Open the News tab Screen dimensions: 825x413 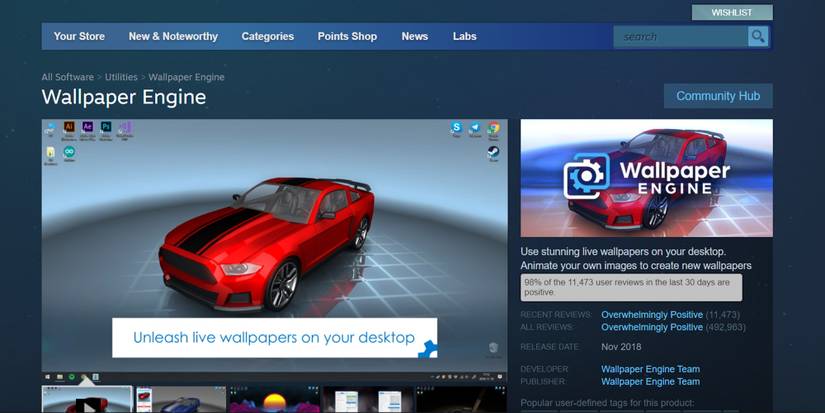(414, 36)
